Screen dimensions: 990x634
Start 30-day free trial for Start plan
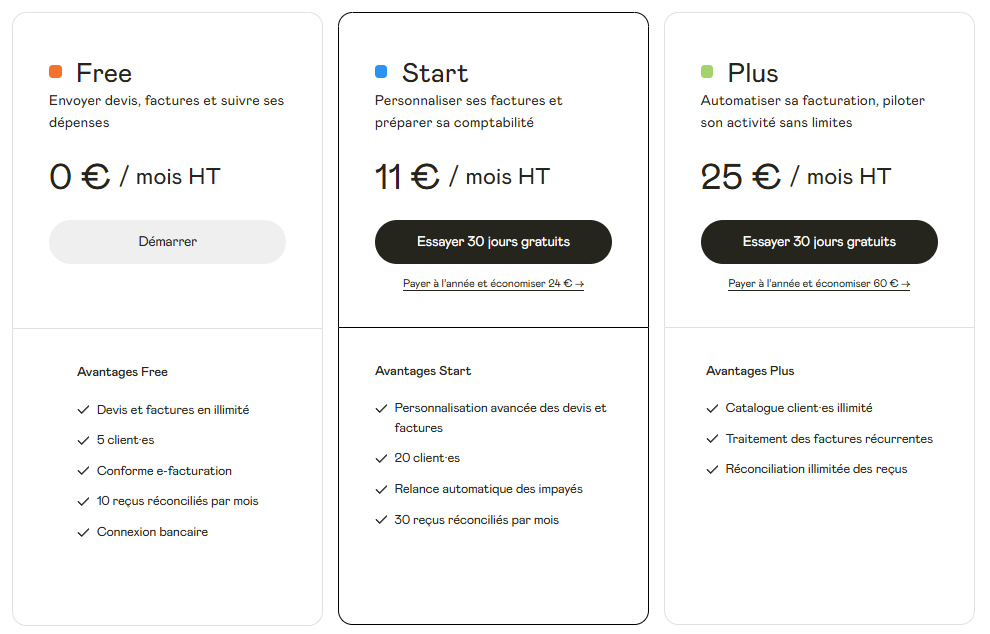point(493,242)
